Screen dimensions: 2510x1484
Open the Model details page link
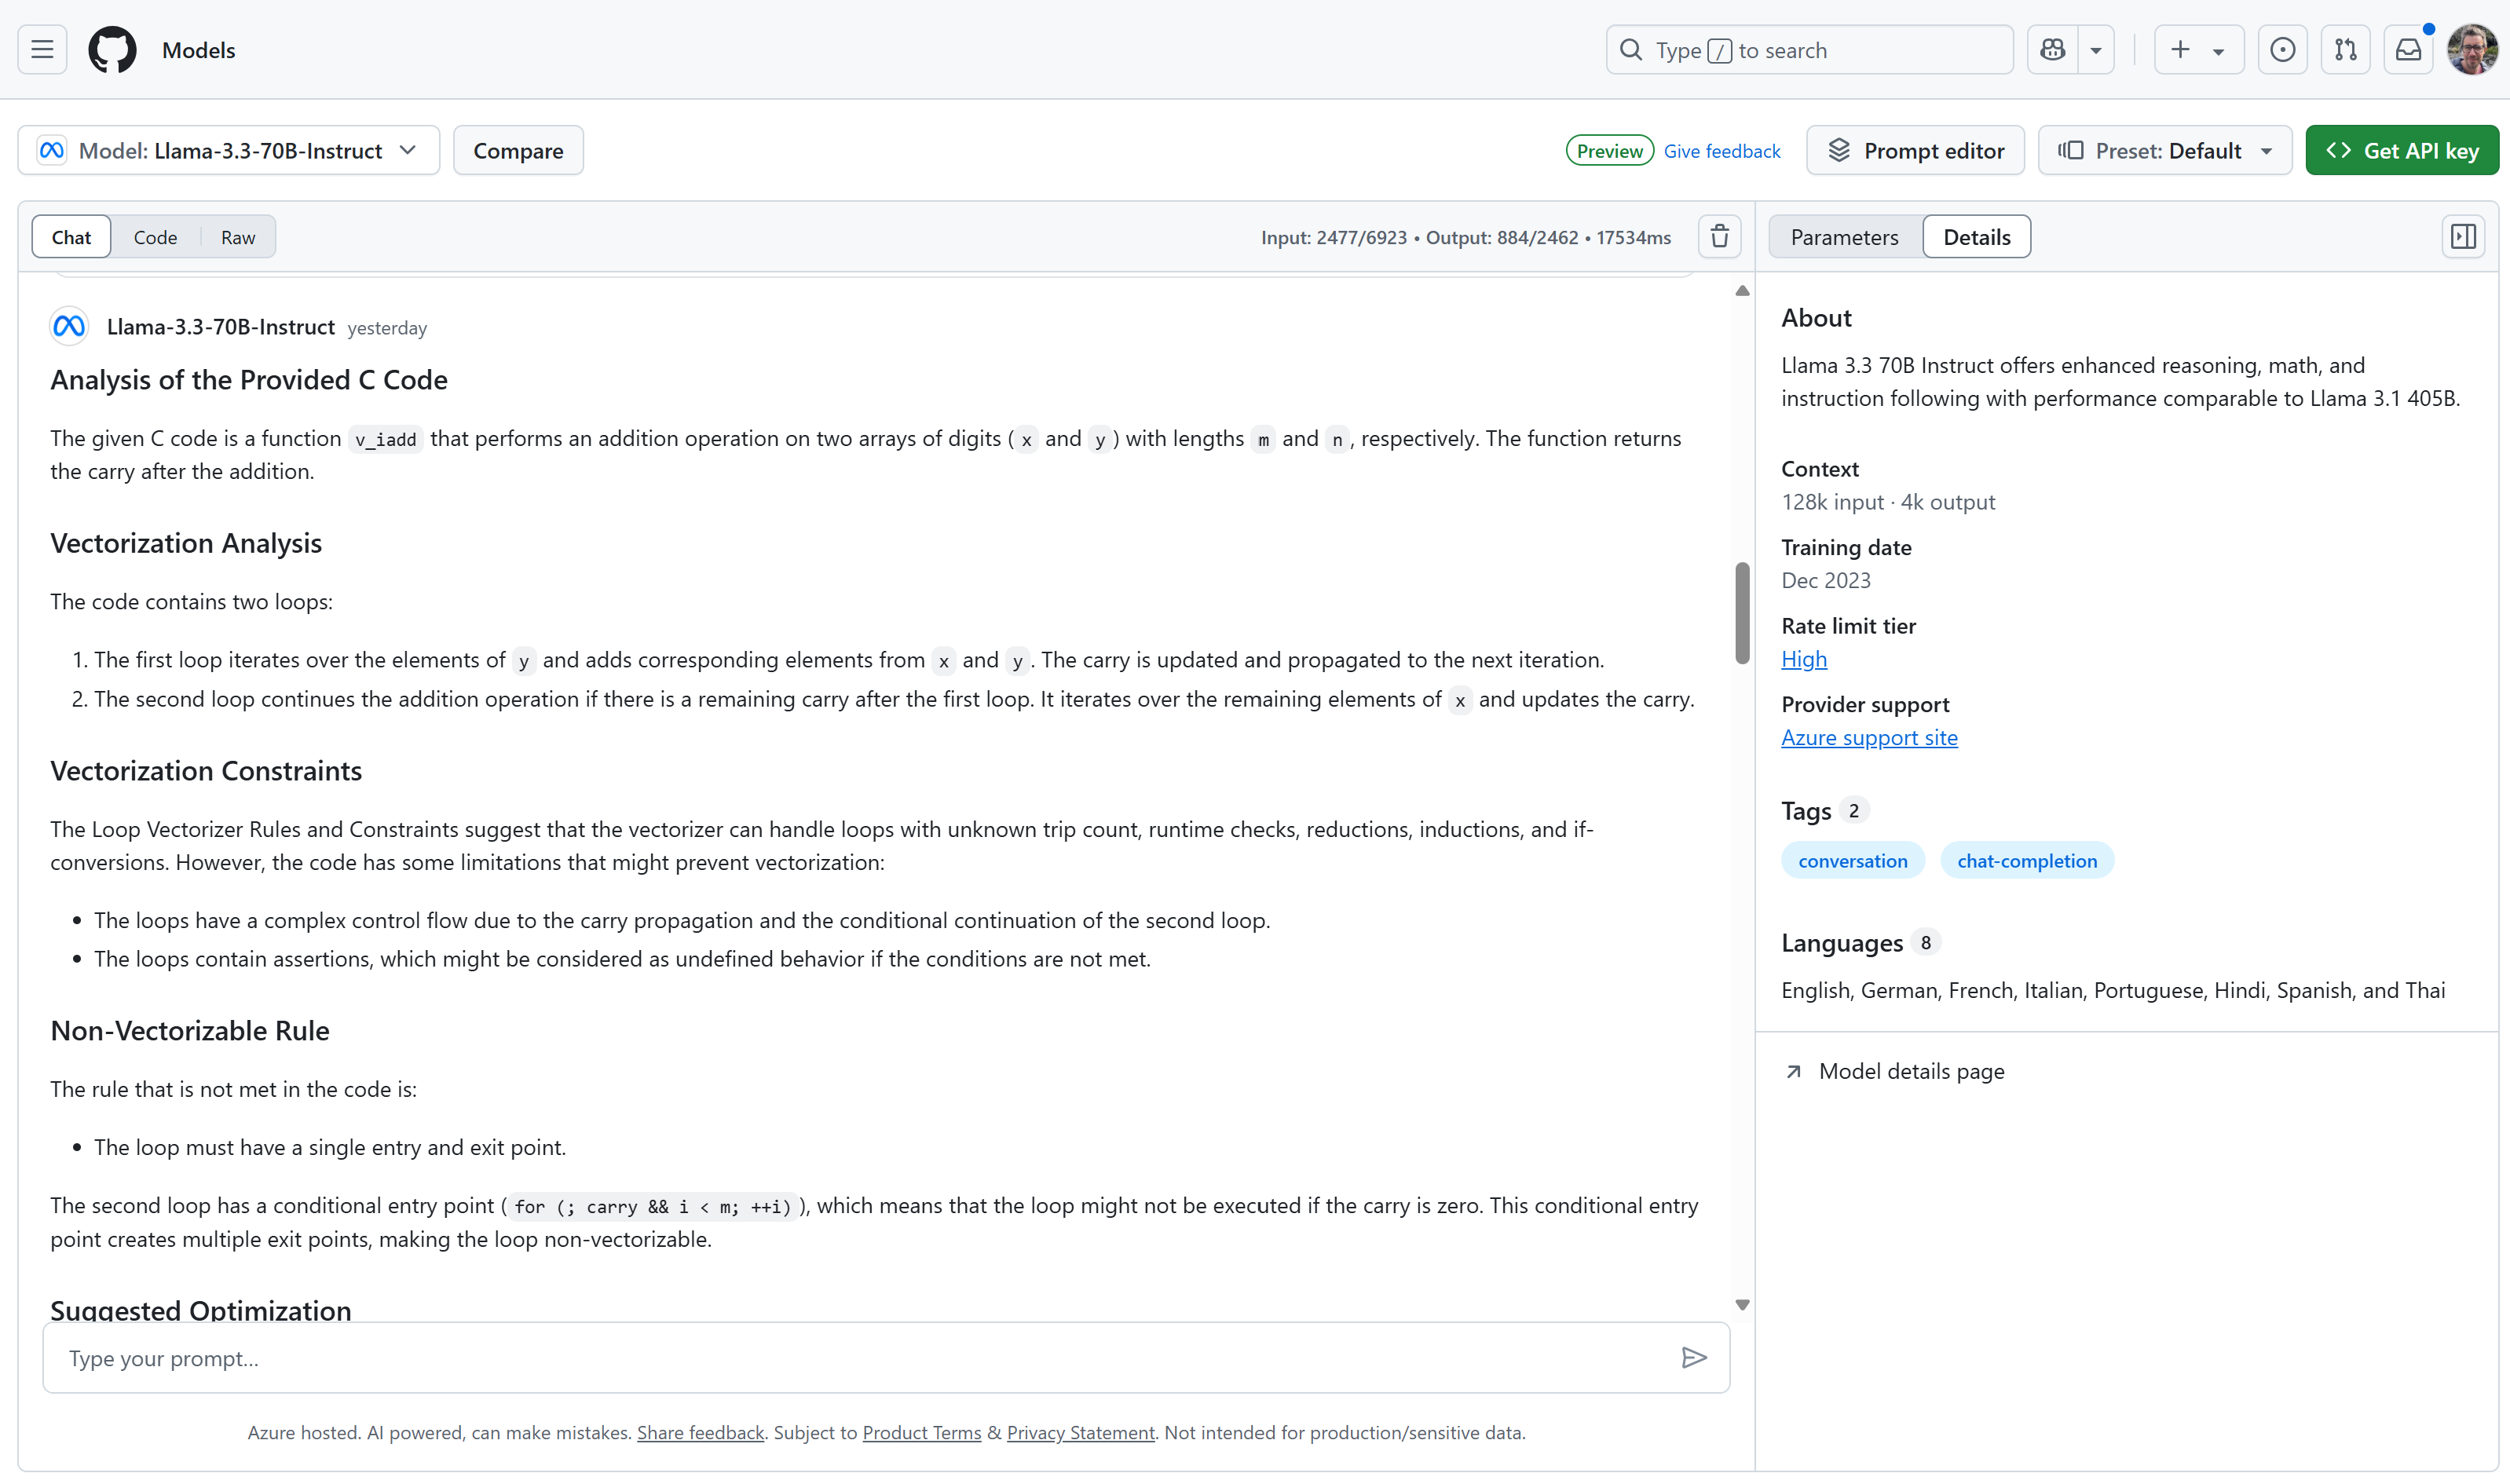[x=1911, y=1071]
